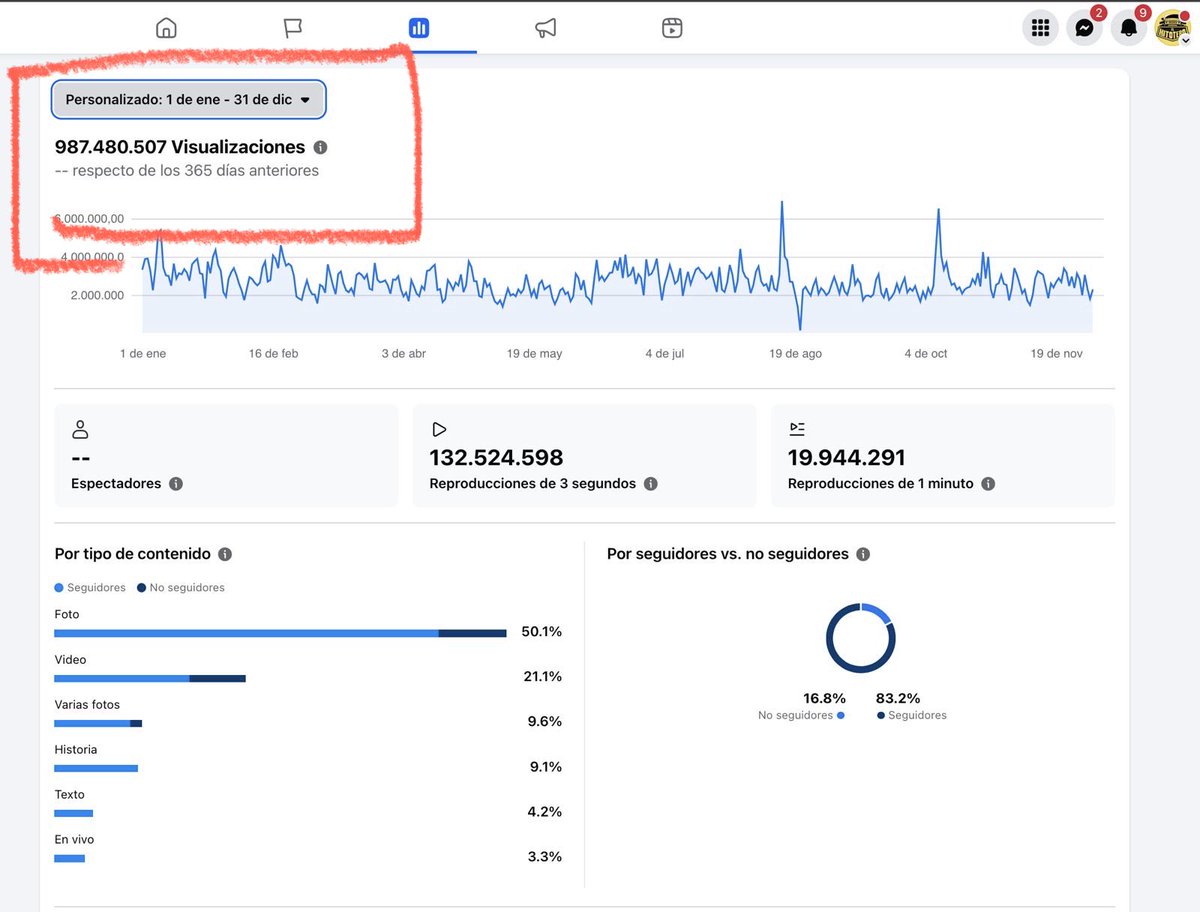Open Messenger chats icon
Screen dimensions: 1200x912
[1084, 28]
